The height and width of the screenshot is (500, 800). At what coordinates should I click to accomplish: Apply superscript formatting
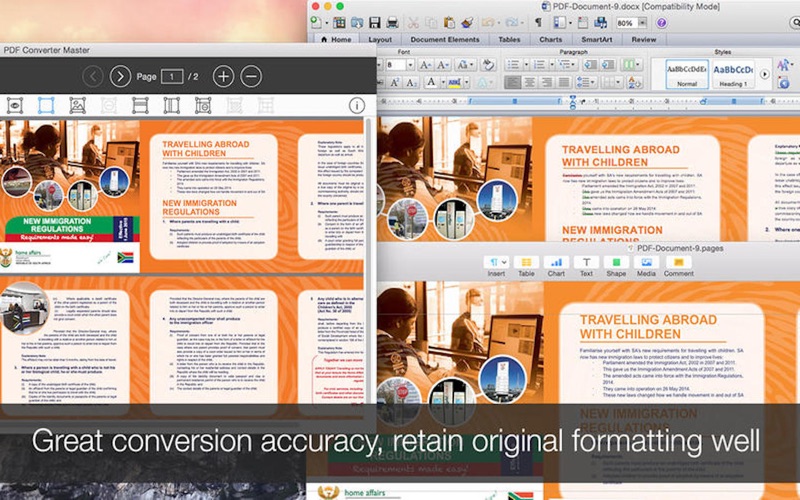pos(395,82)
